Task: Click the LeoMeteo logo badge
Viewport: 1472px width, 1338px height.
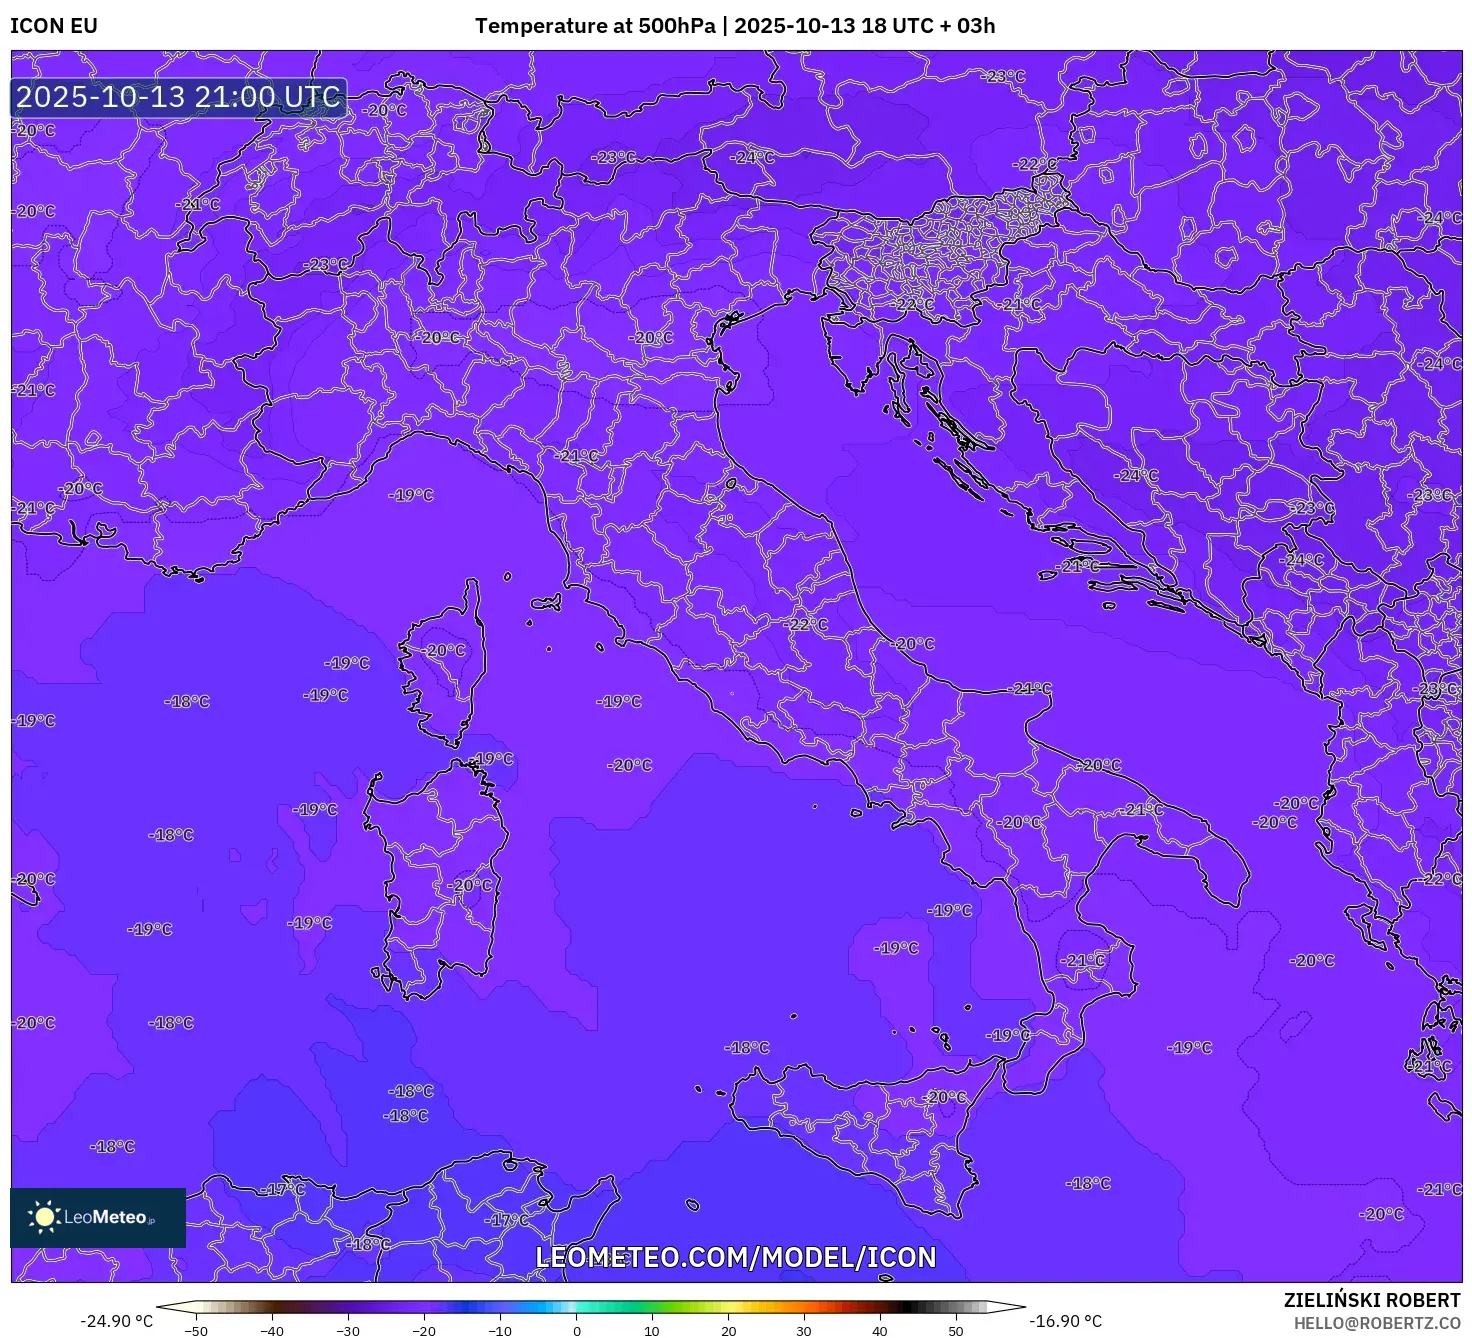Action: [x=98, y=1217]
